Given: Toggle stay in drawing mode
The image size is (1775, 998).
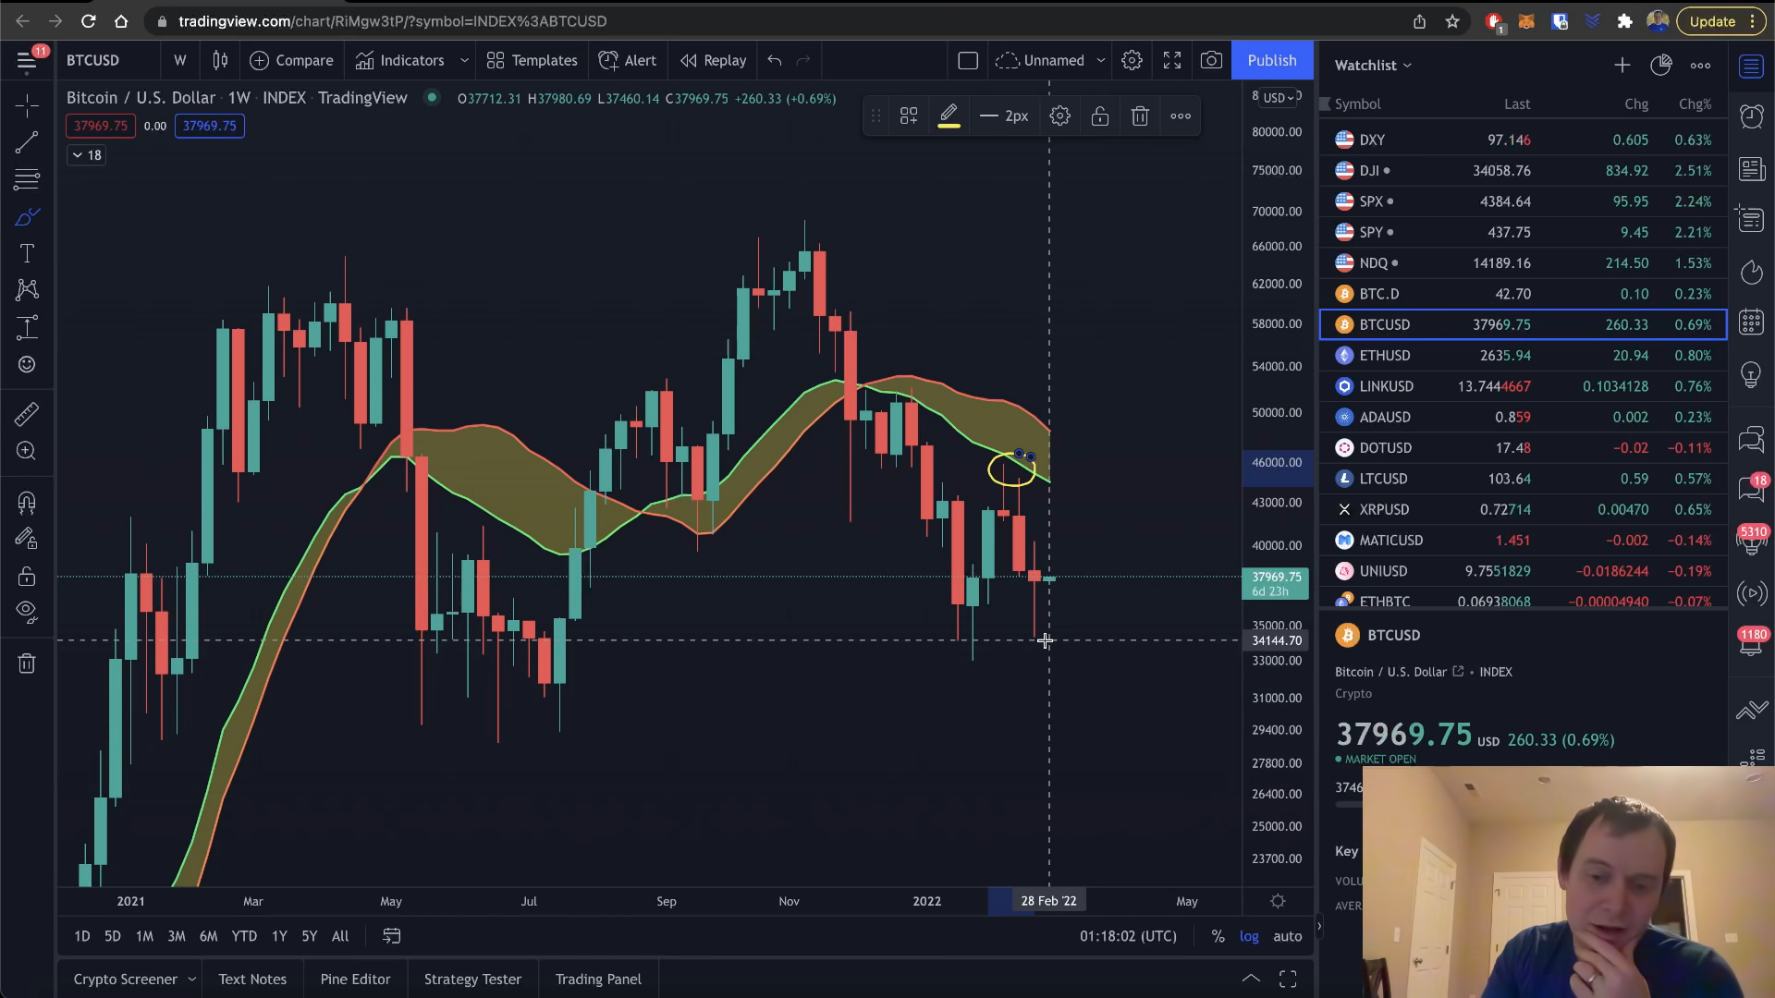Looking at the screenshot, I should tap(27, 539).
